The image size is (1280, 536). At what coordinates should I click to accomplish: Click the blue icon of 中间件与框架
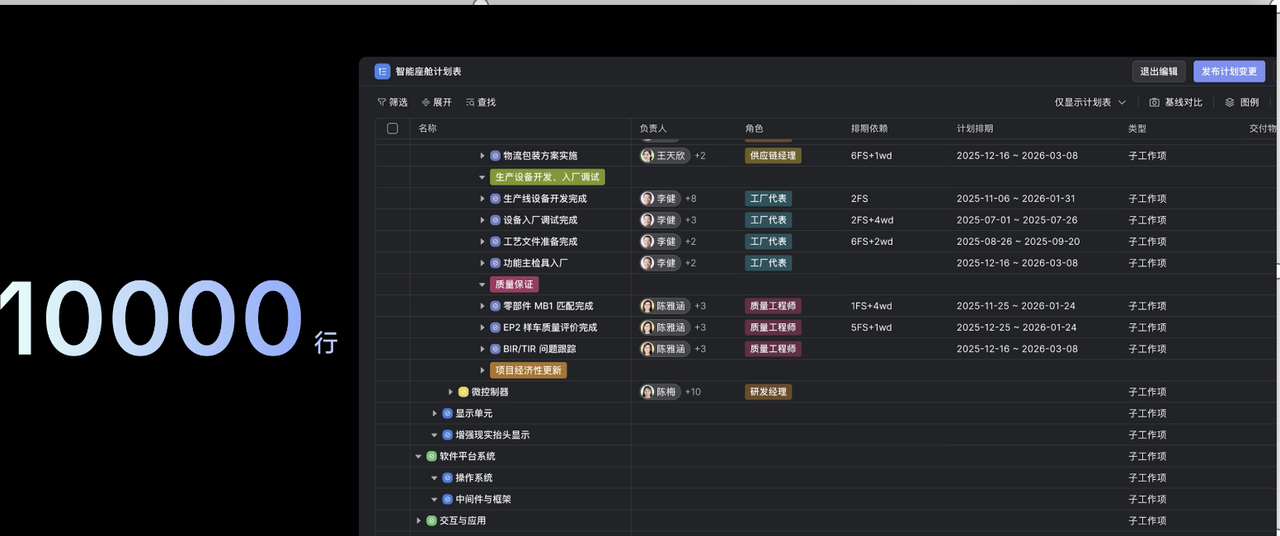click(x=447, y=499)
